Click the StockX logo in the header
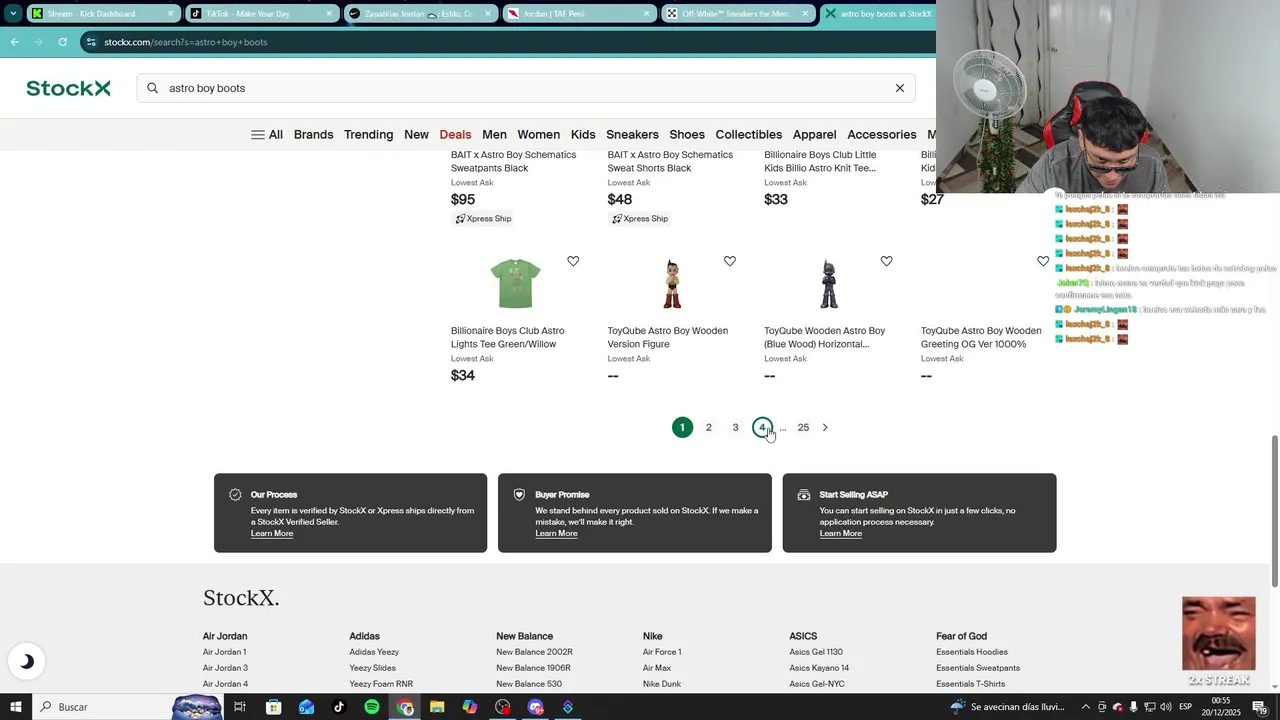This screenshot has width=1280, height=720. pos(68,88)
